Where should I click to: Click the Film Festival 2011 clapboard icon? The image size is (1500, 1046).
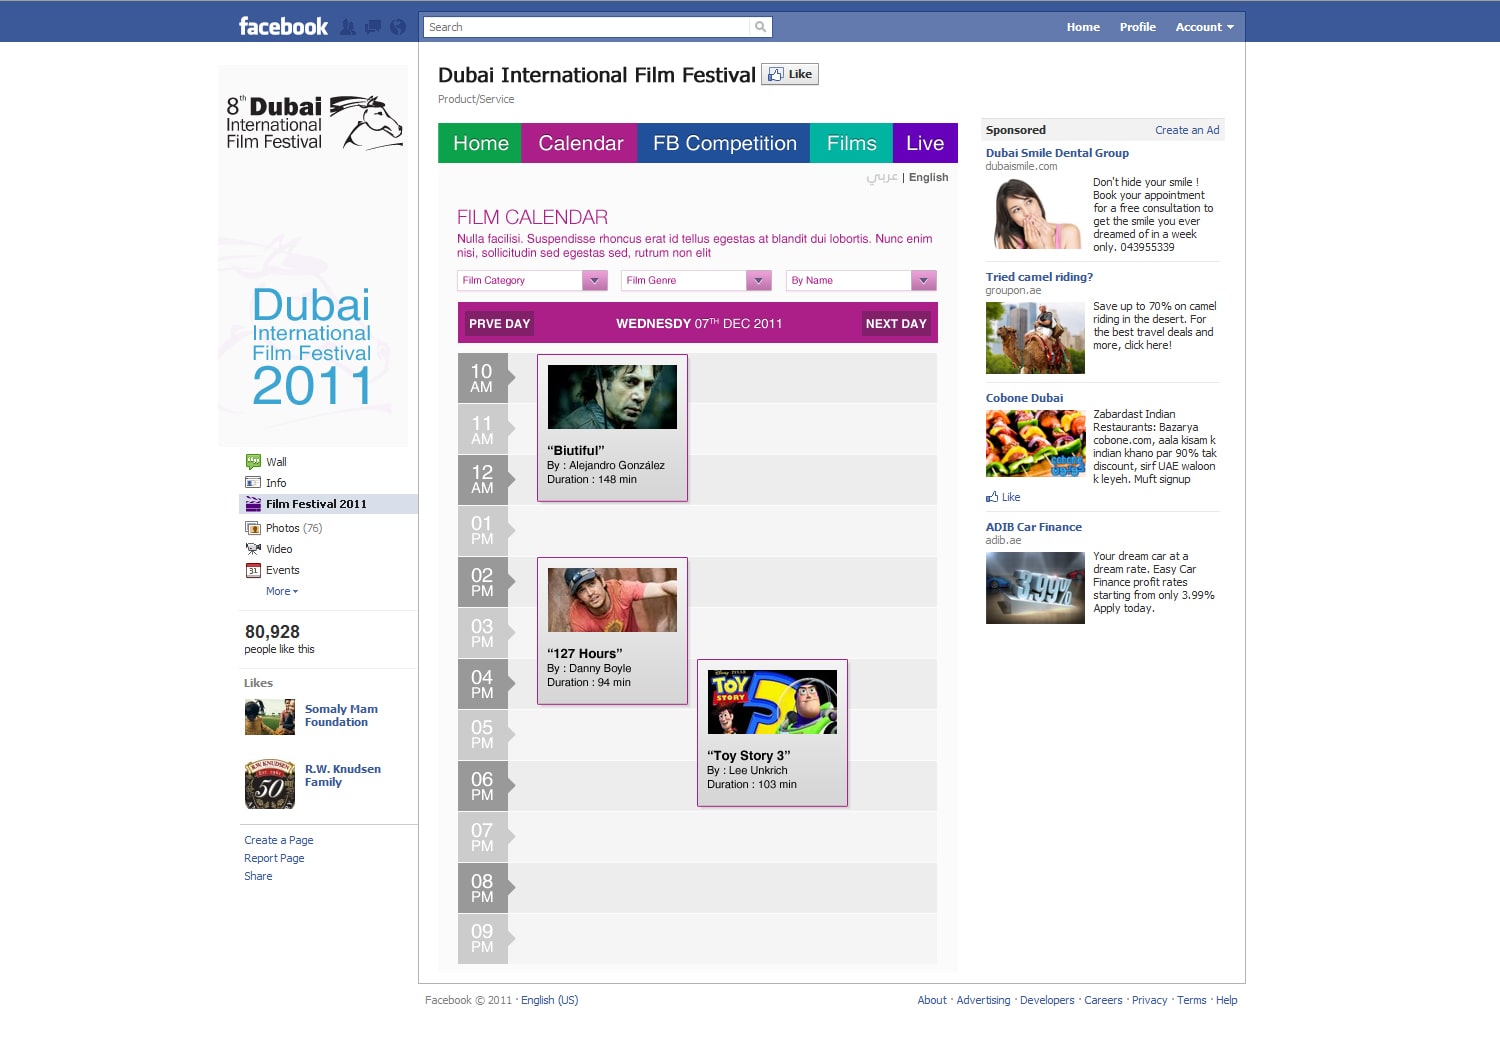[253, 504]
